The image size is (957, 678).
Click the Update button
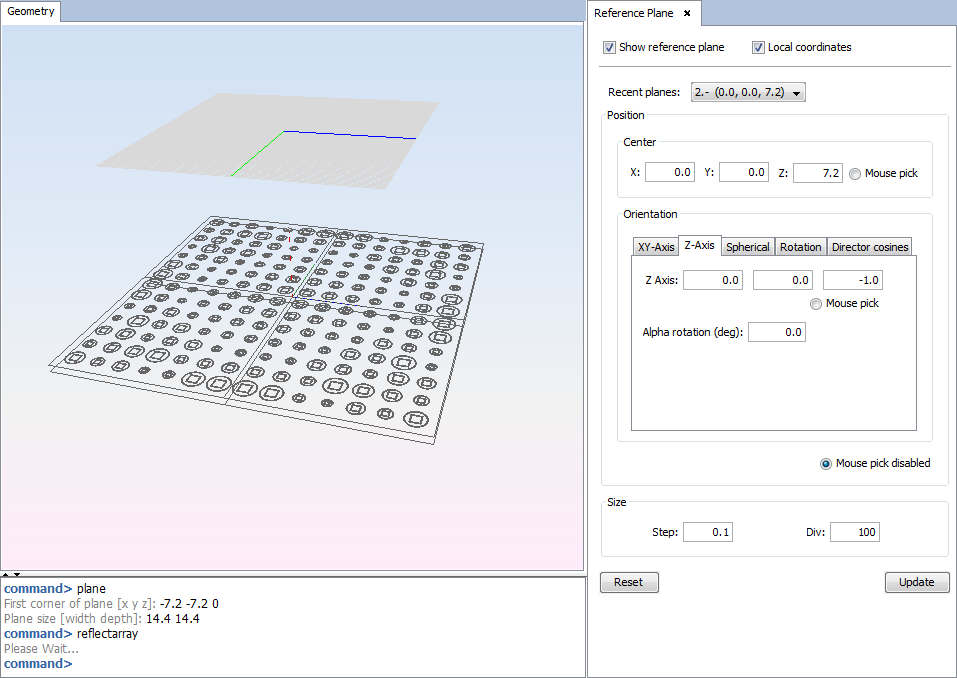pyautogui.click(x=917, y=582)
